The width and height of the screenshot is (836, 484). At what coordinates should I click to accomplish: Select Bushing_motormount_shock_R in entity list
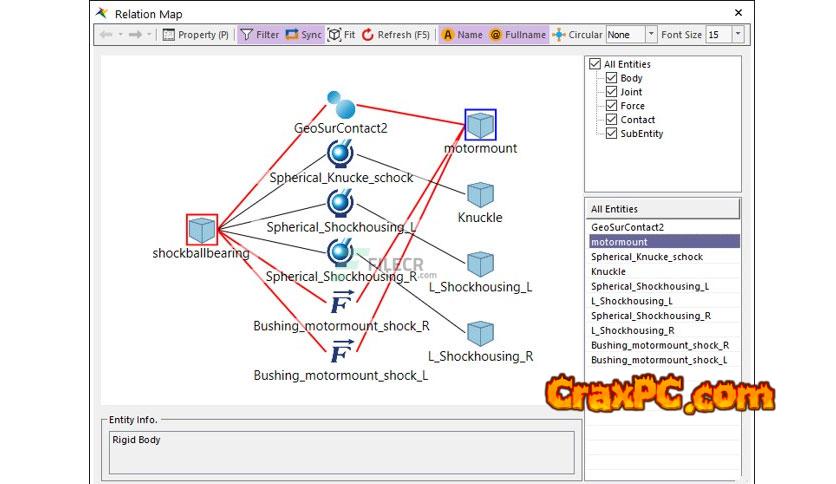[x=664, y=345]
